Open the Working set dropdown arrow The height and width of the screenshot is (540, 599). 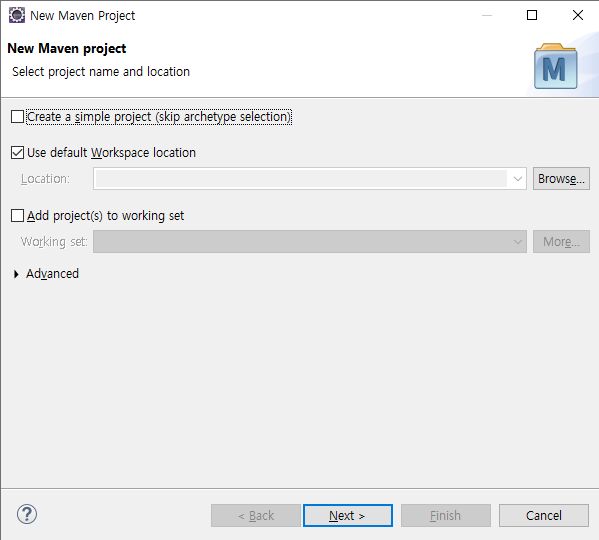coord(518,242)
